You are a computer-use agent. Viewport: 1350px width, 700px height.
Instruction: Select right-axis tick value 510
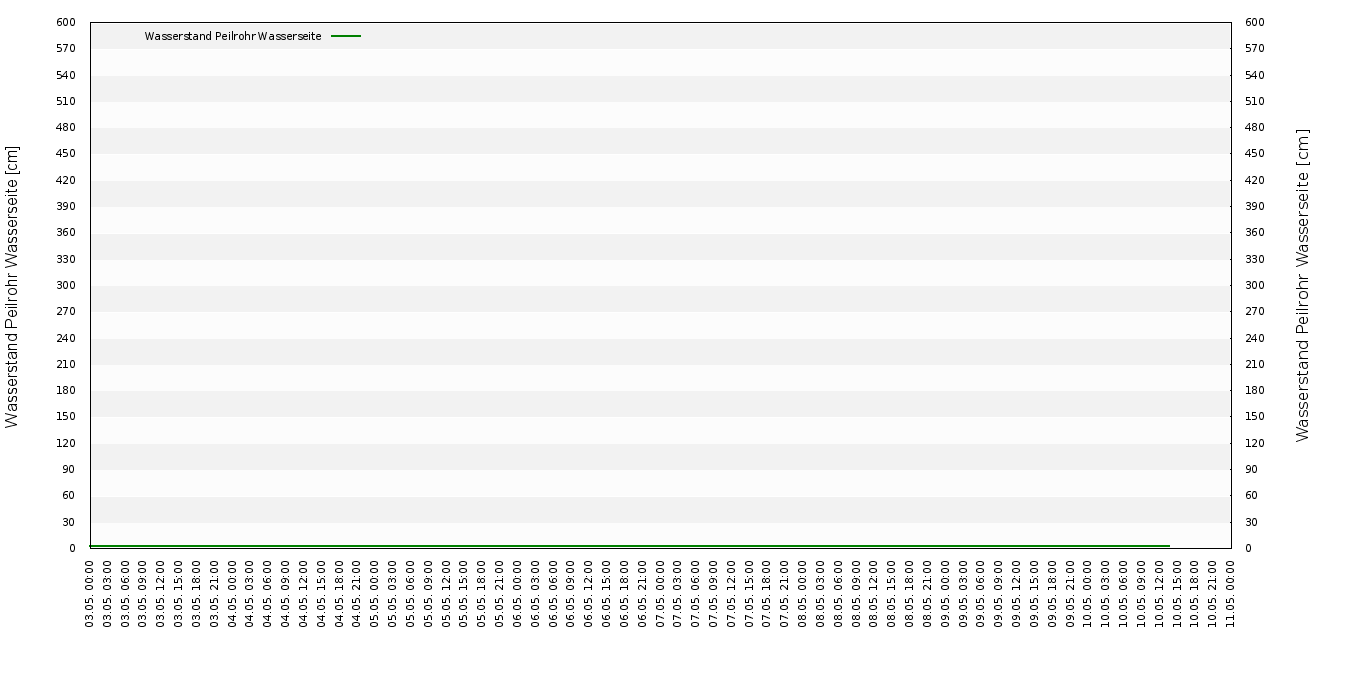[x=1254, y=101]
